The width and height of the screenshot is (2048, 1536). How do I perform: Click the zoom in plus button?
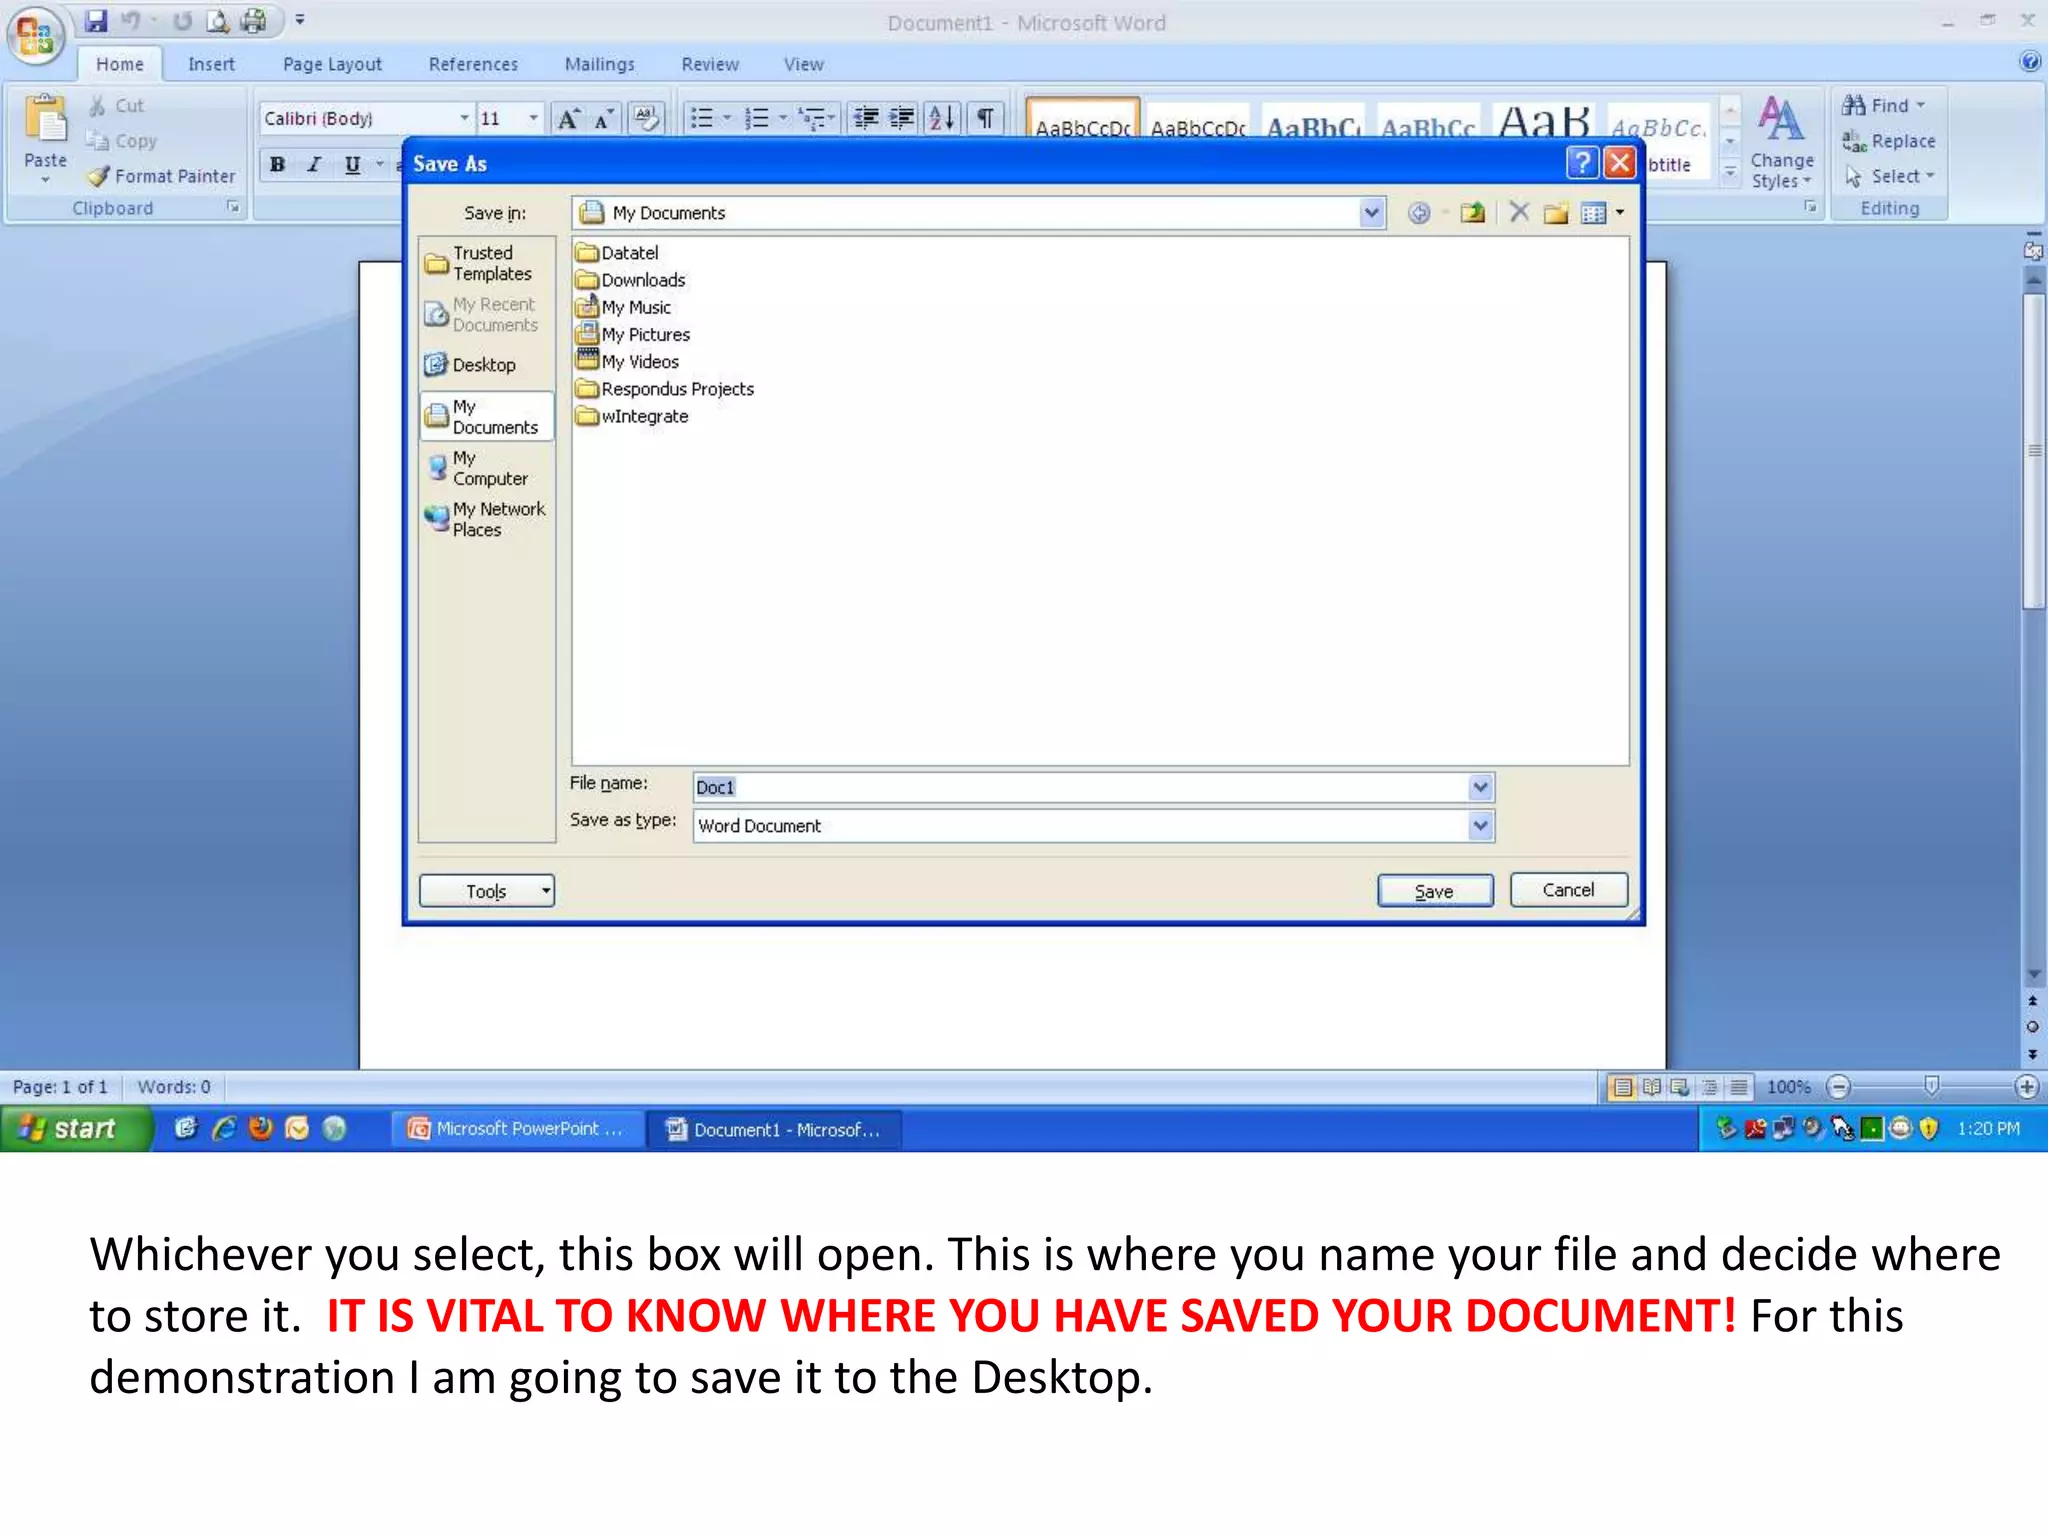tap(2026, 1087)
